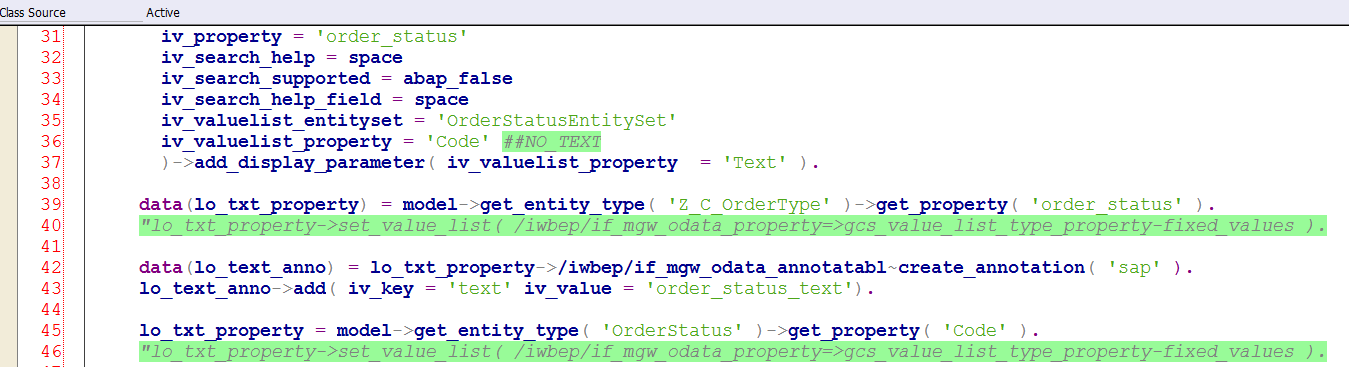1349x367 pixels.
Task: Click iv_search_help on line 32
Action: [238, 58]
